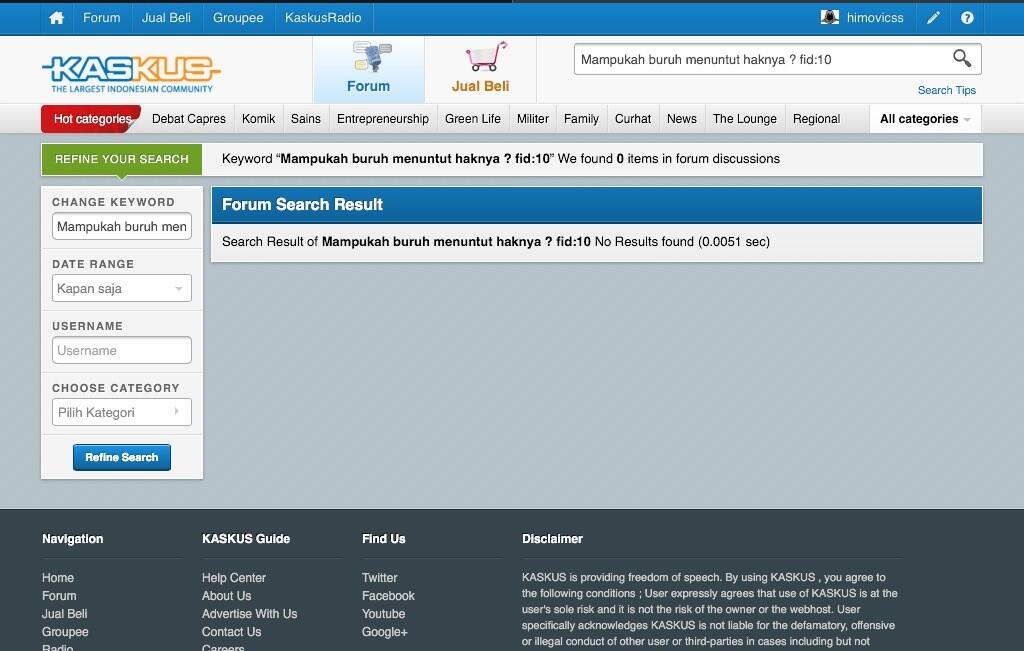Image resolution: width=1024 pixels, height=651 pixels.
Task: Click the Refine Search button
Action: [x=121, y=457]
